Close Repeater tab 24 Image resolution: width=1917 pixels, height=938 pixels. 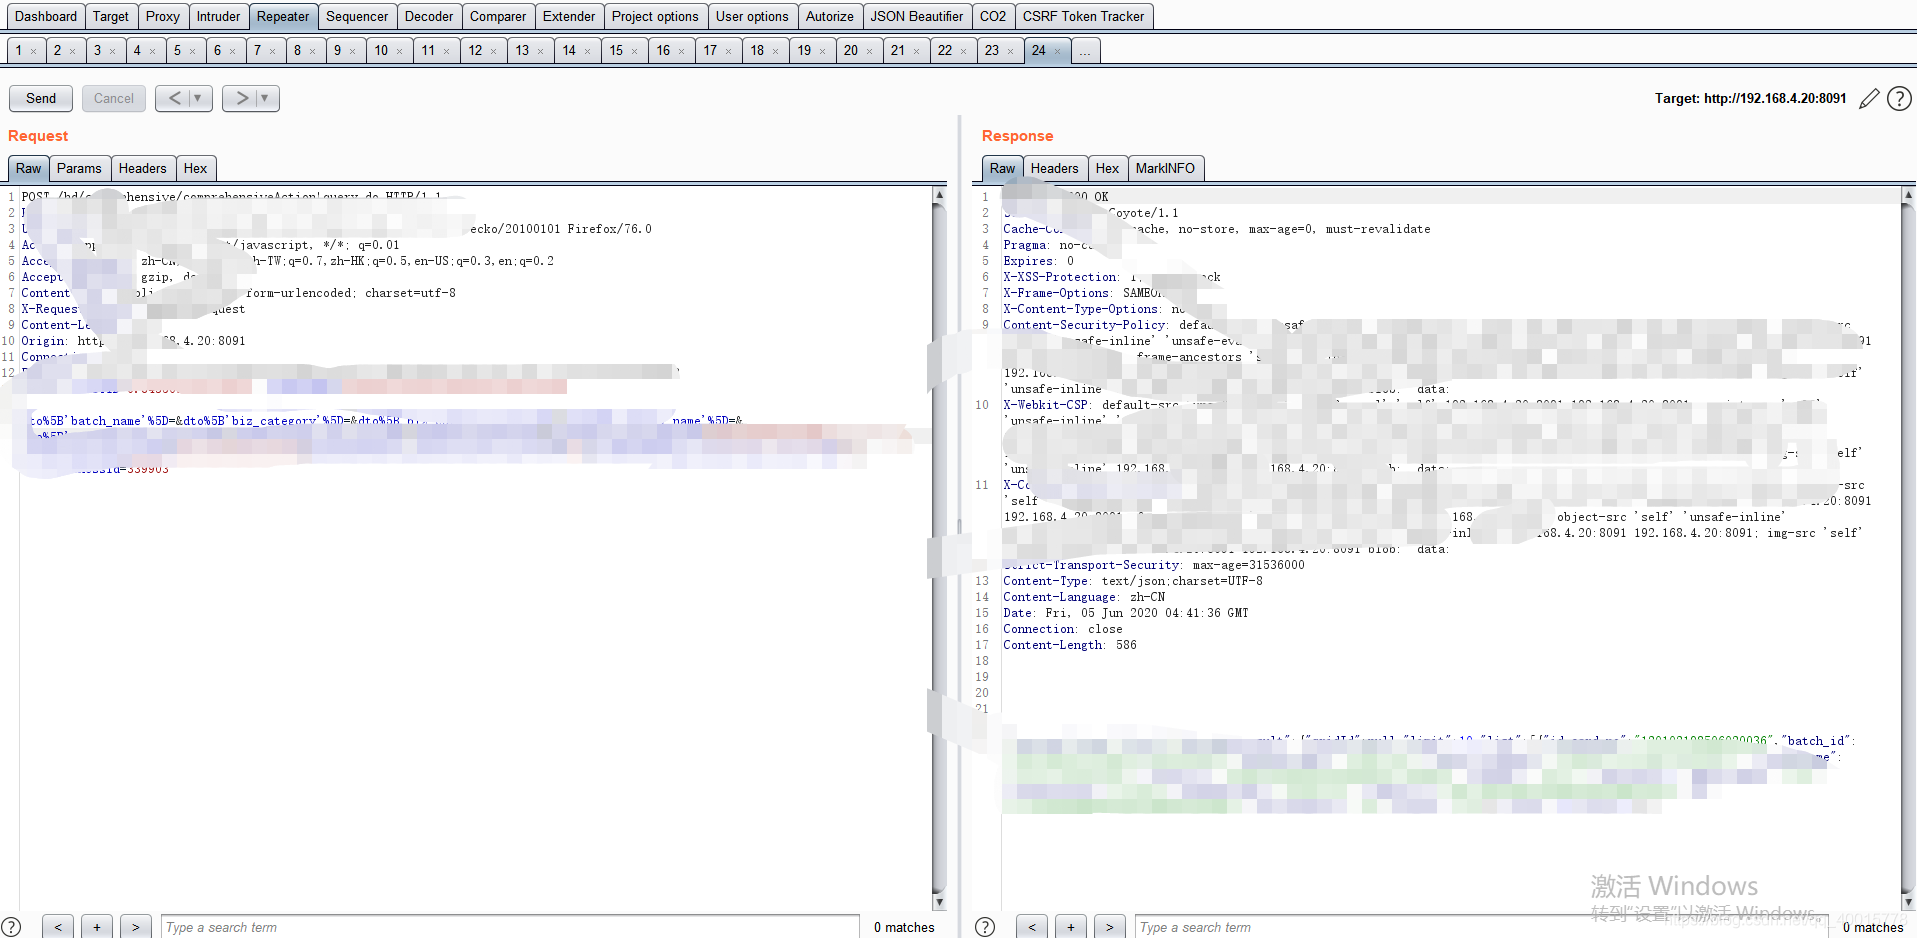coord(1057,51)
